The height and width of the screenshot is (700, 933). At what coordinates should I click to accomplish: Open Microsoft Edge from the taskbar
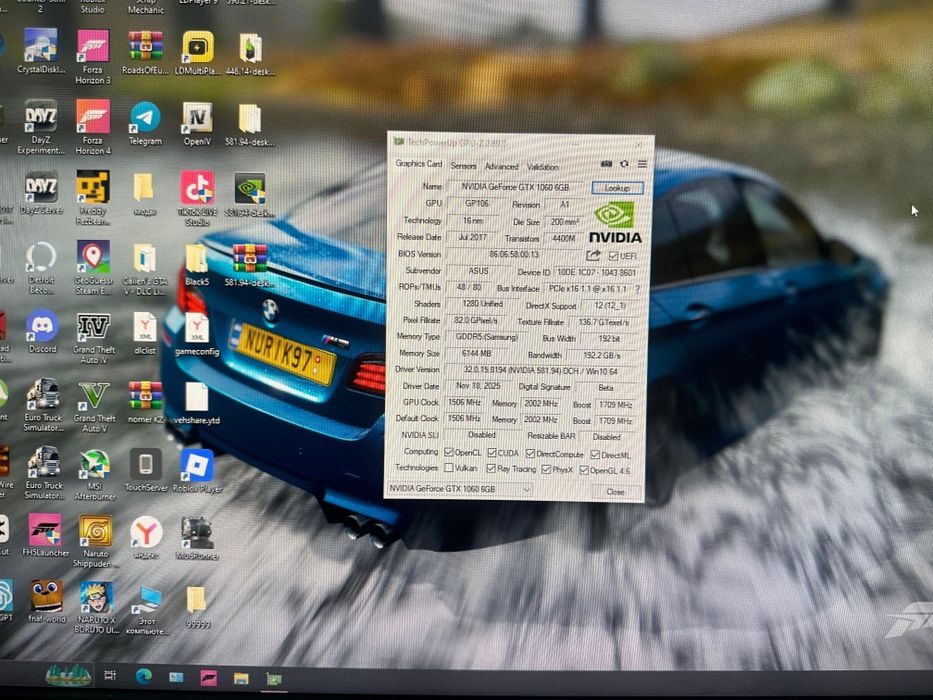143,676
